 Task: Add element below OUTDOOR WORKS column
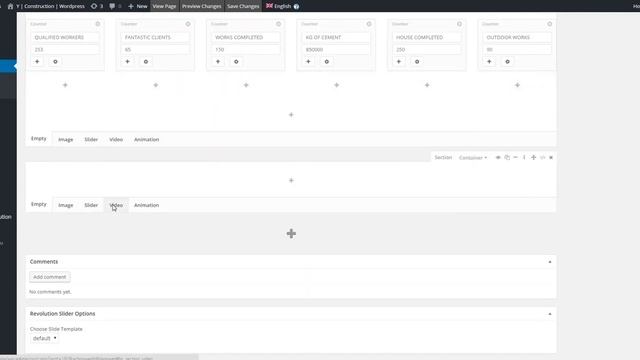point(517,85)
